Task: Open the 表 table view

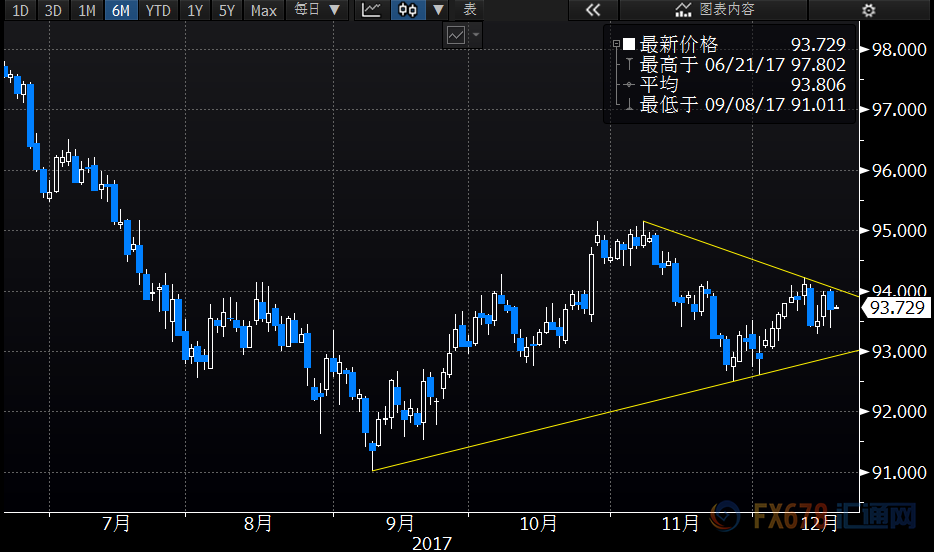Action: (x=470, y=10)
